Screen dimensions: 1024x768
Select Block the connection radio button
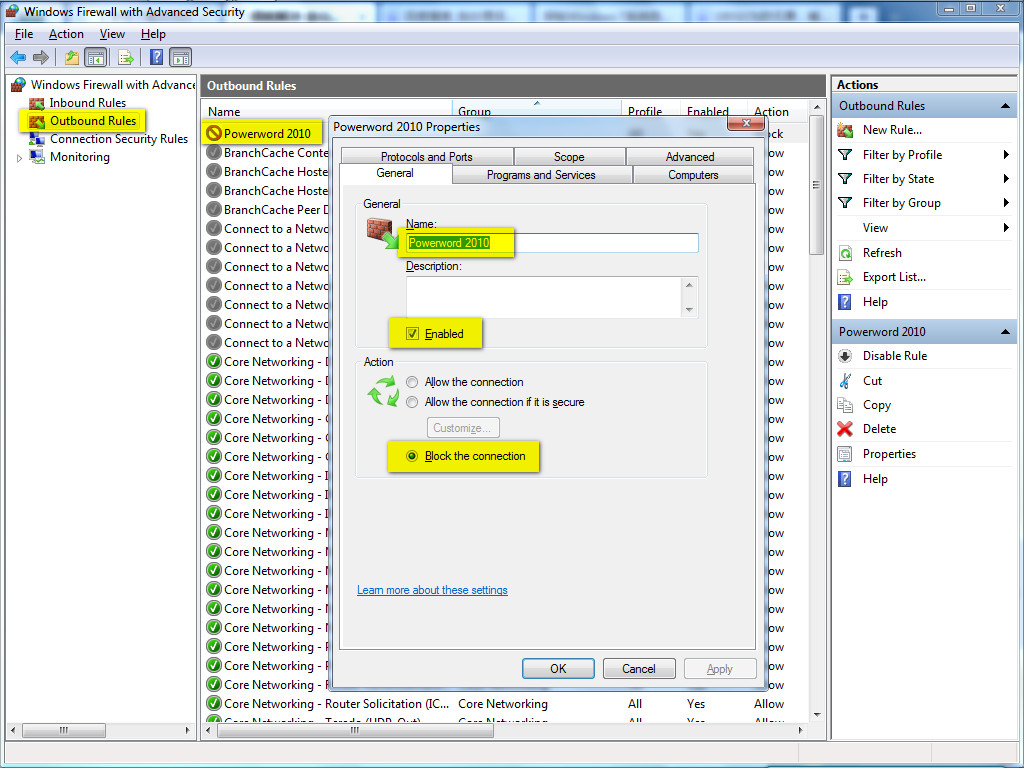coord(412,456)
